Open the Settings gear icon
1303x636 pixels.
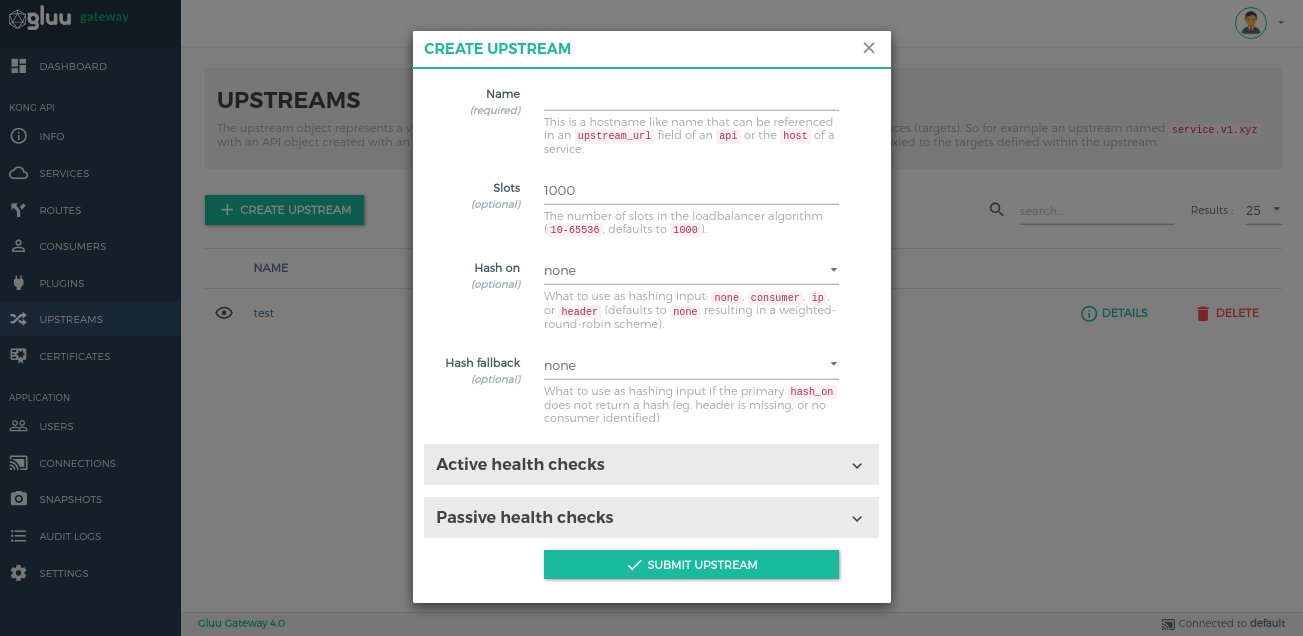(x=18, y=573)
